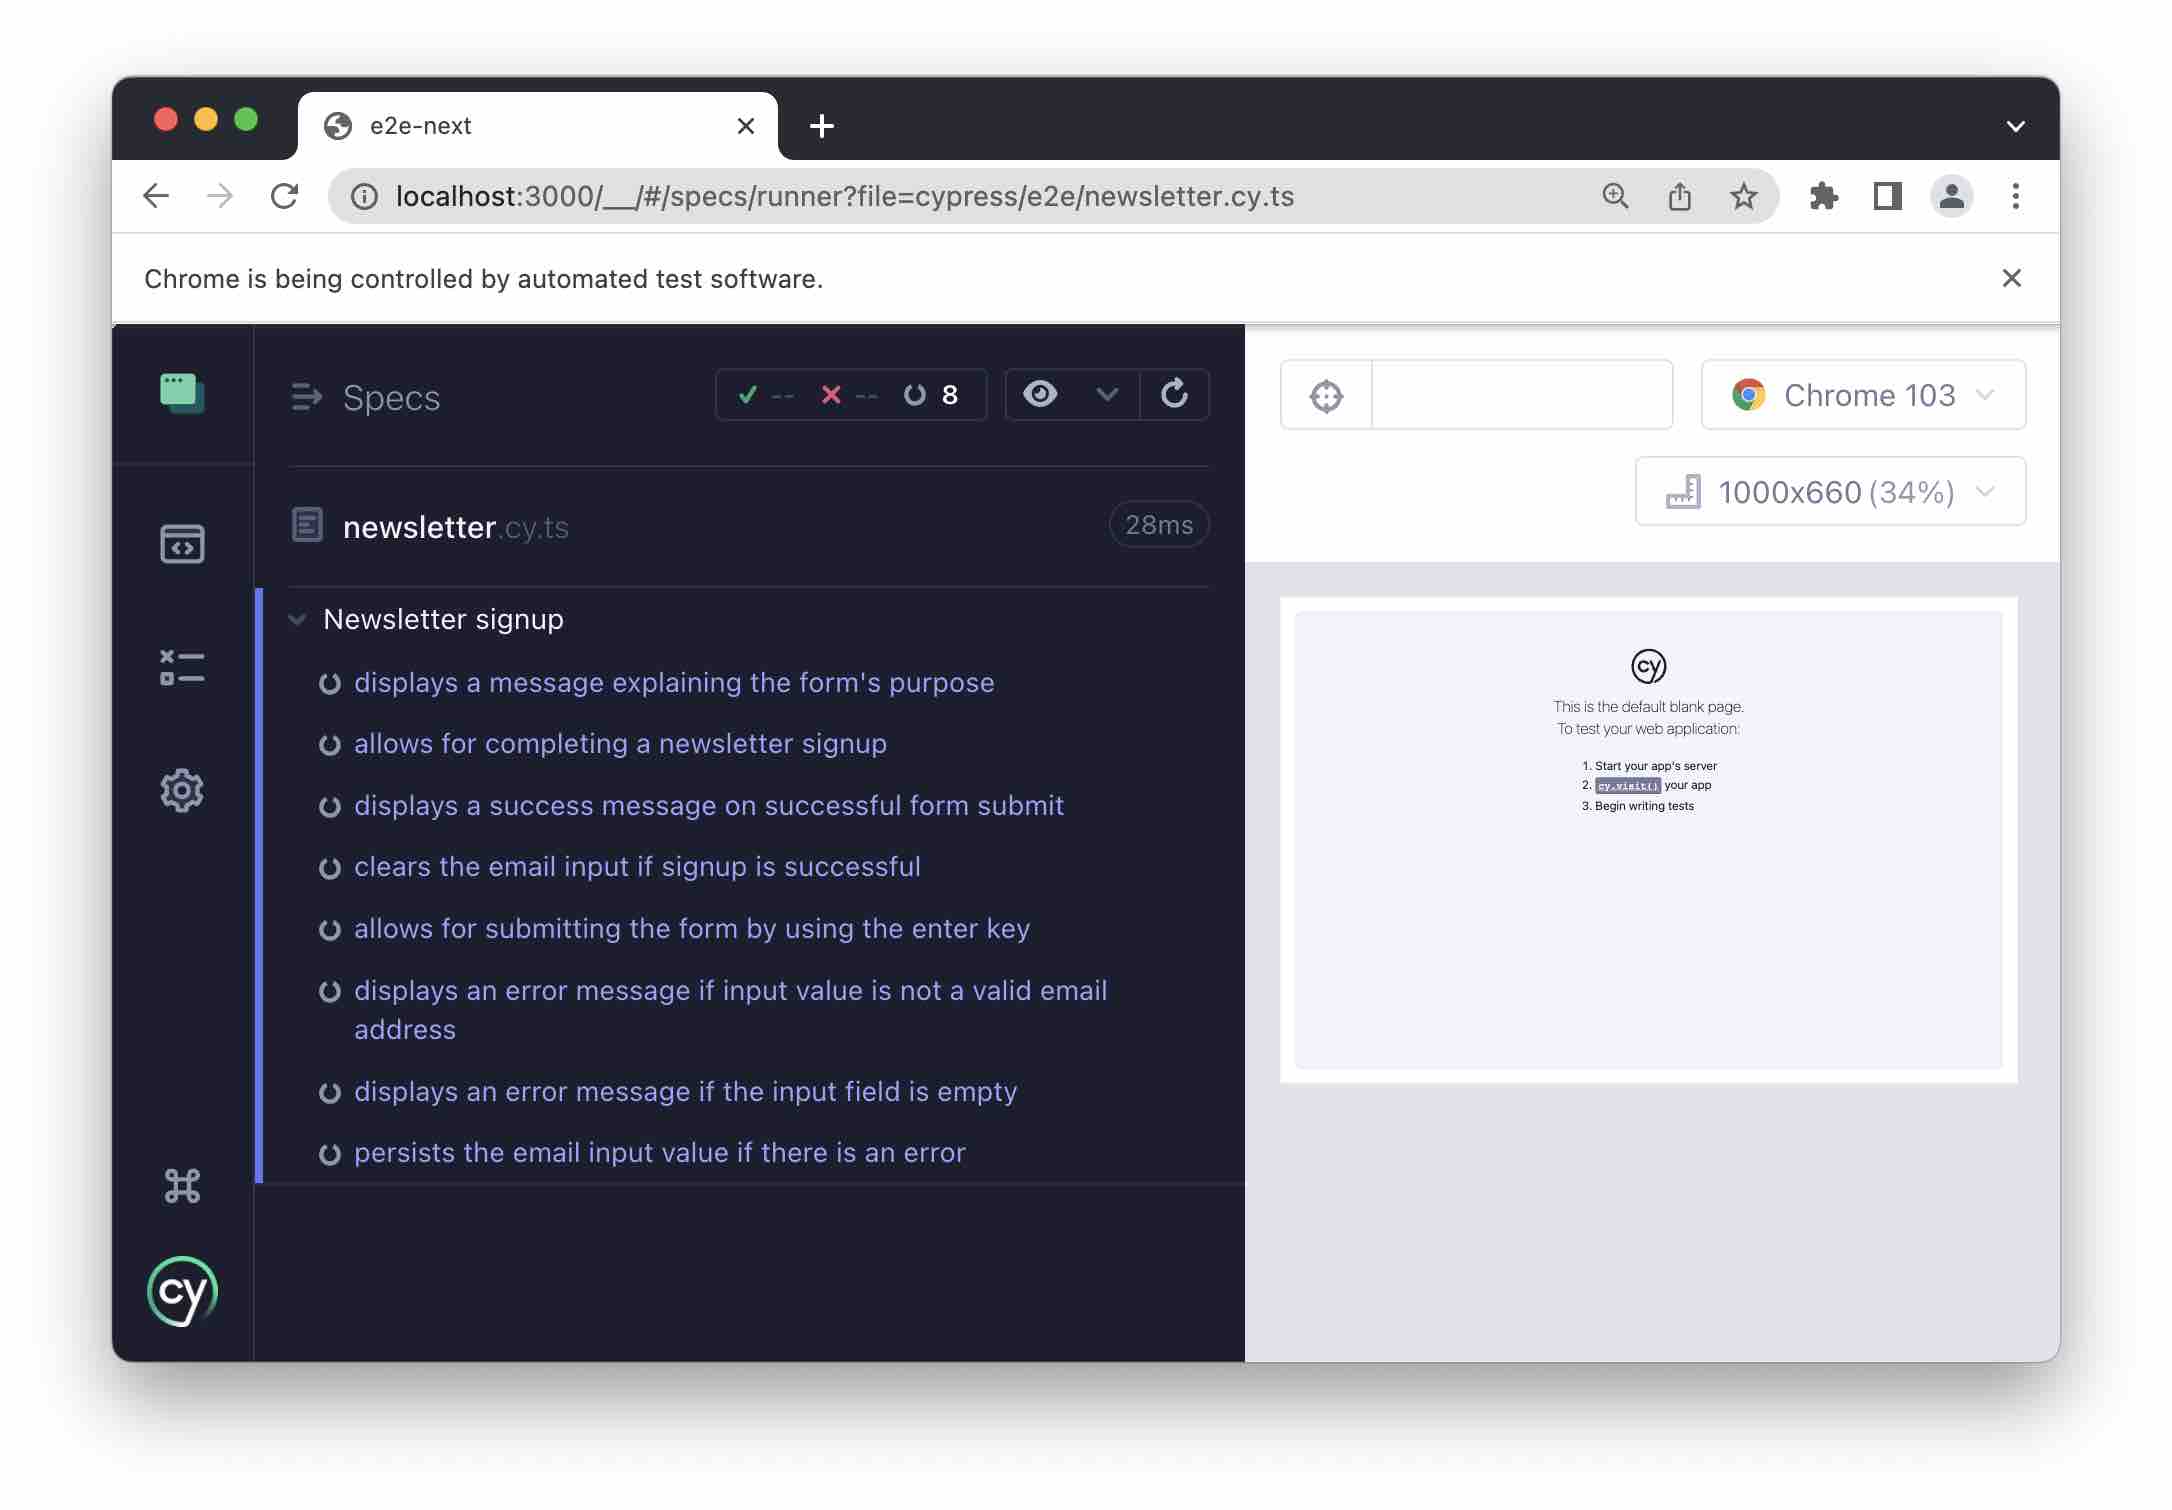Open the browser extensions puzzle icon

1824,196
